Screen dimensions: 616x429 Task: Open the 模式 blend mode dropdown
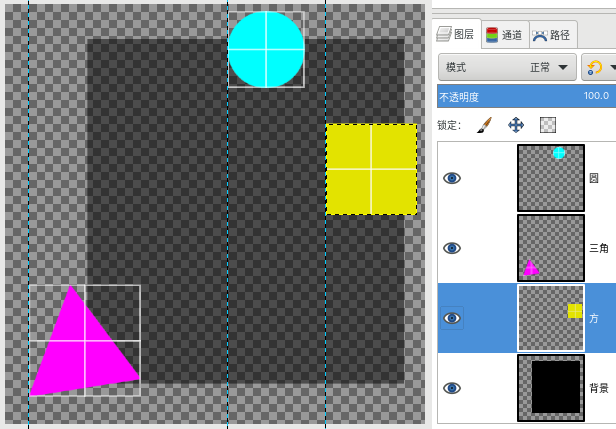[x=507, y=67]
